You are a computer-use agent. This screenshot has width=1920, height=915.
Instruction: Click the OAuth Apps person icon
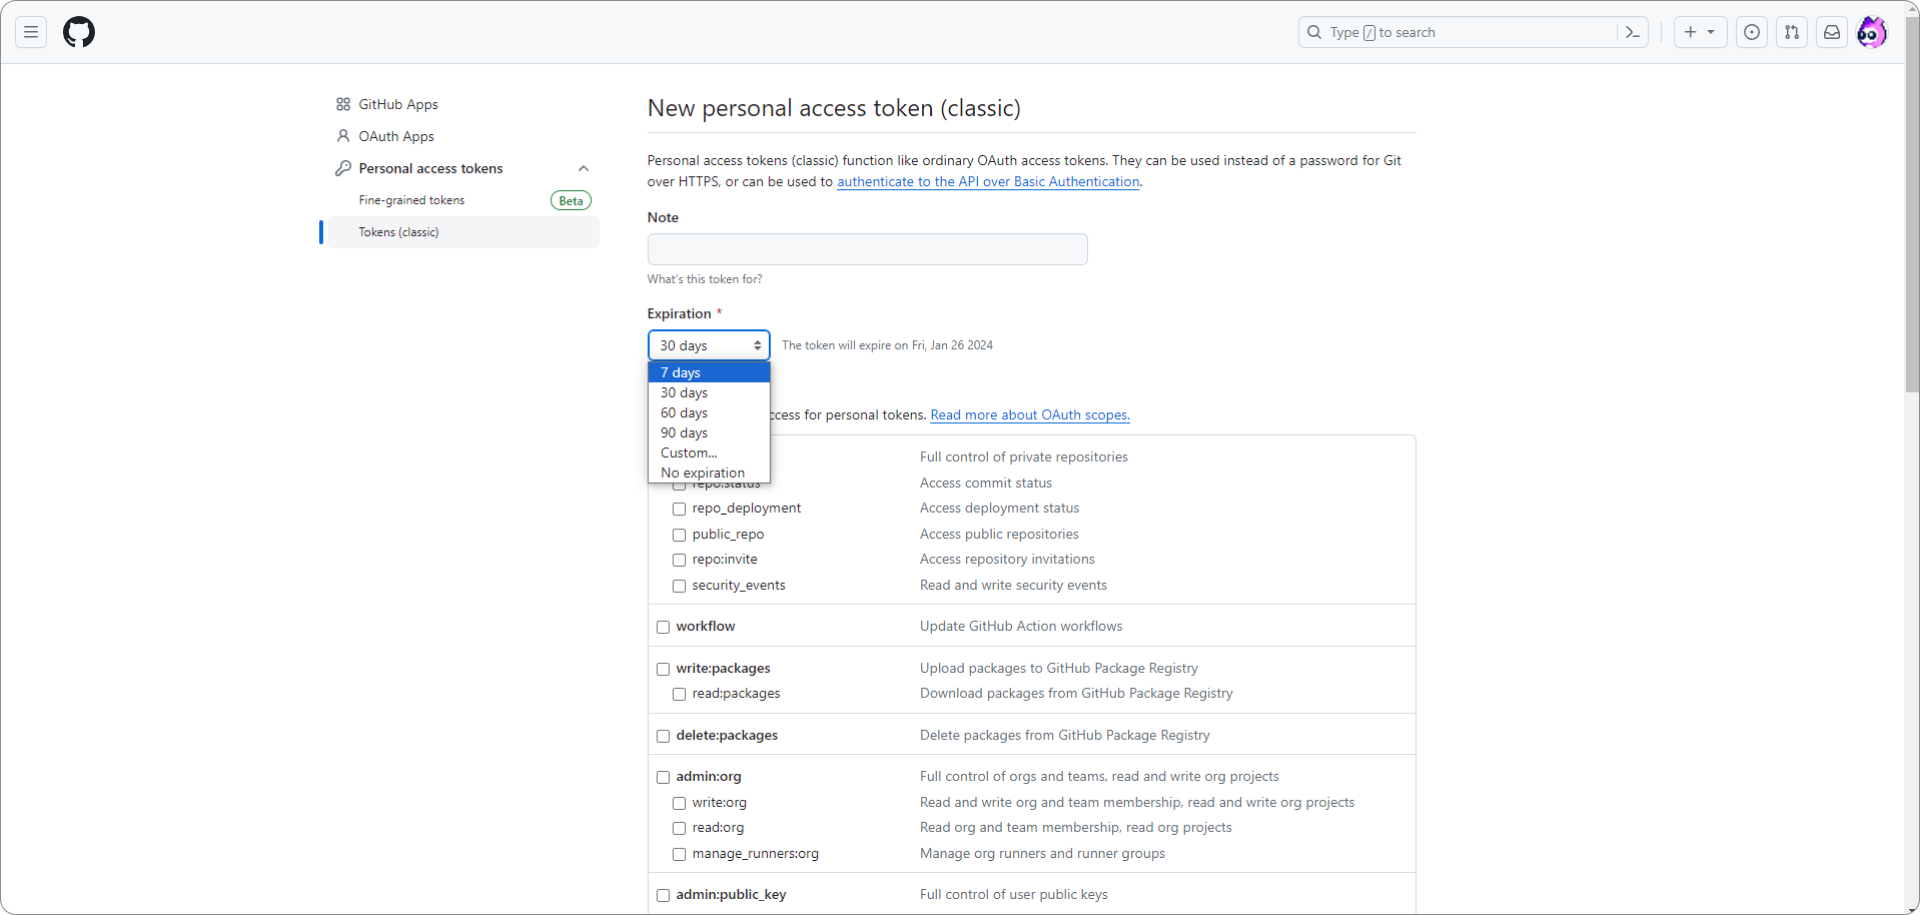click(x=343, y=136)
